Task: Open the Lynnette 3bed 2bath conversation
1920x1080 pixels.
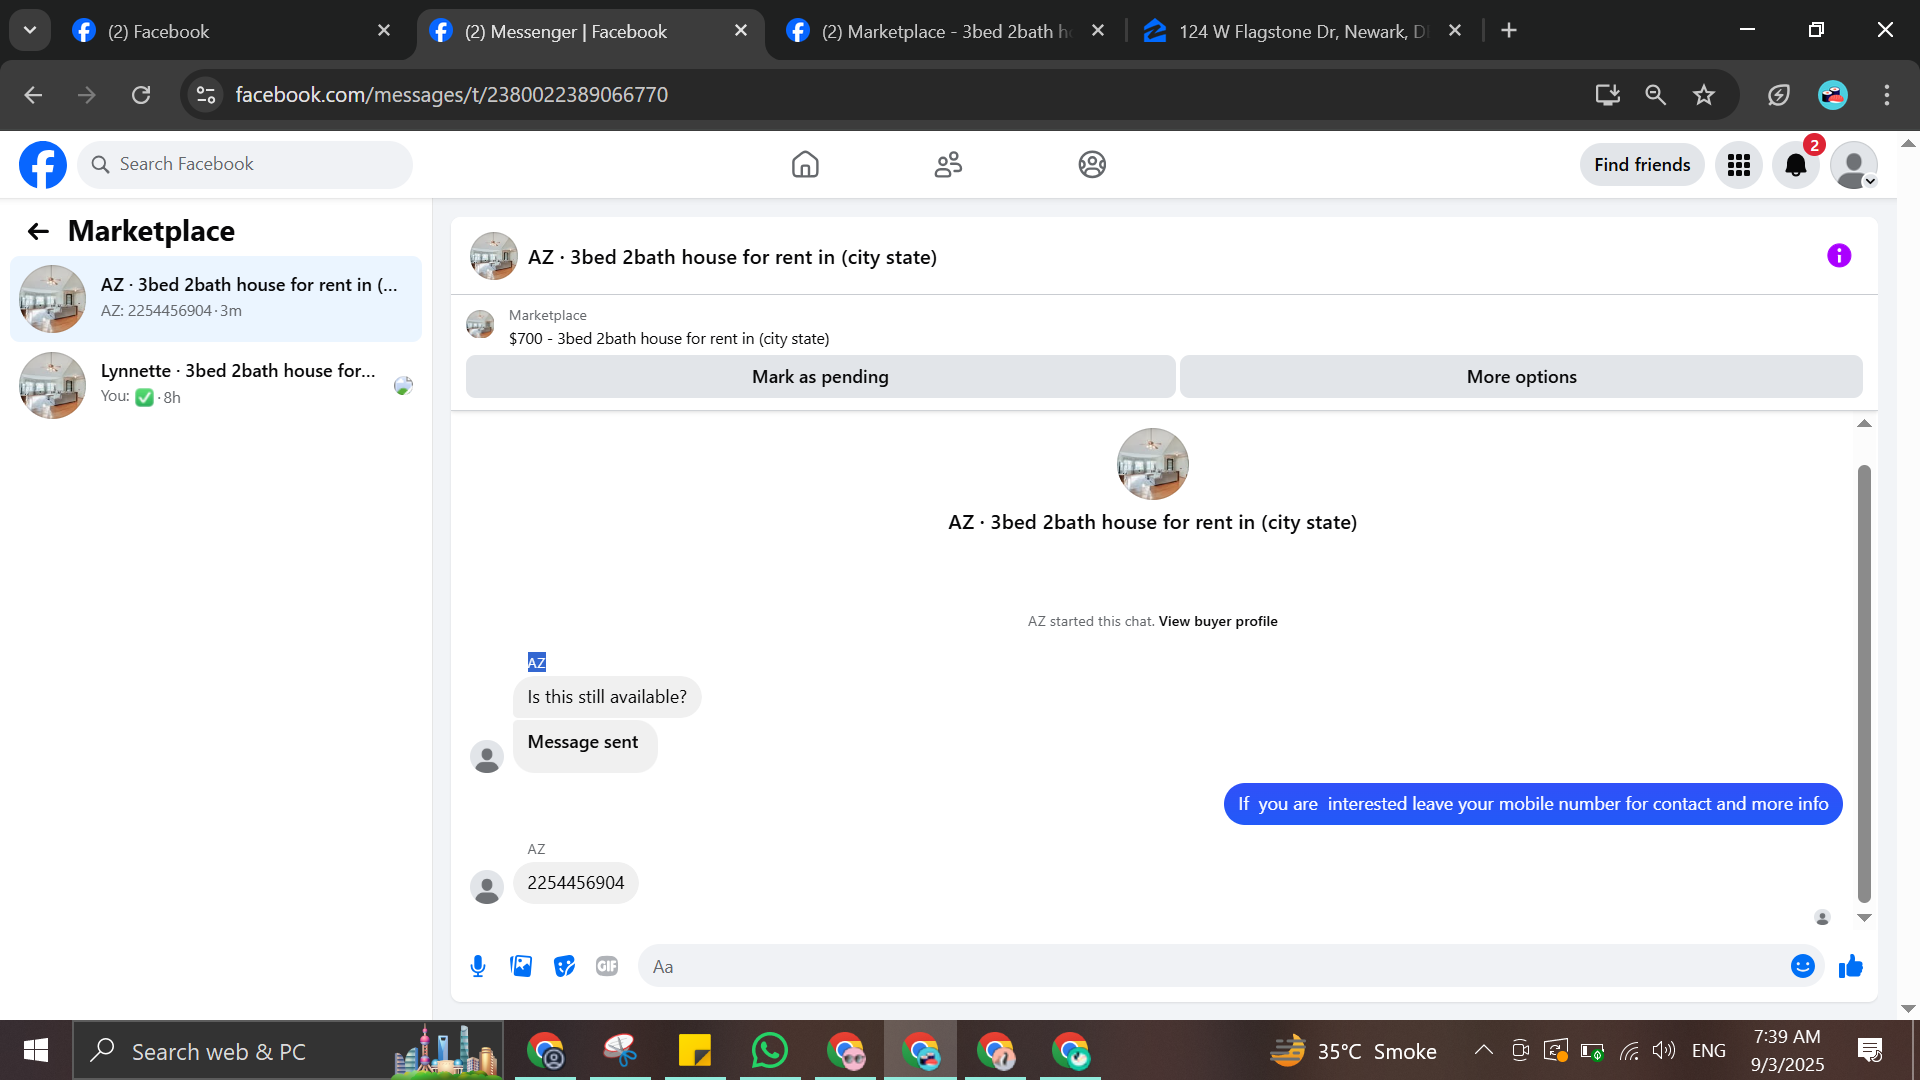Action: click(216, 385)
